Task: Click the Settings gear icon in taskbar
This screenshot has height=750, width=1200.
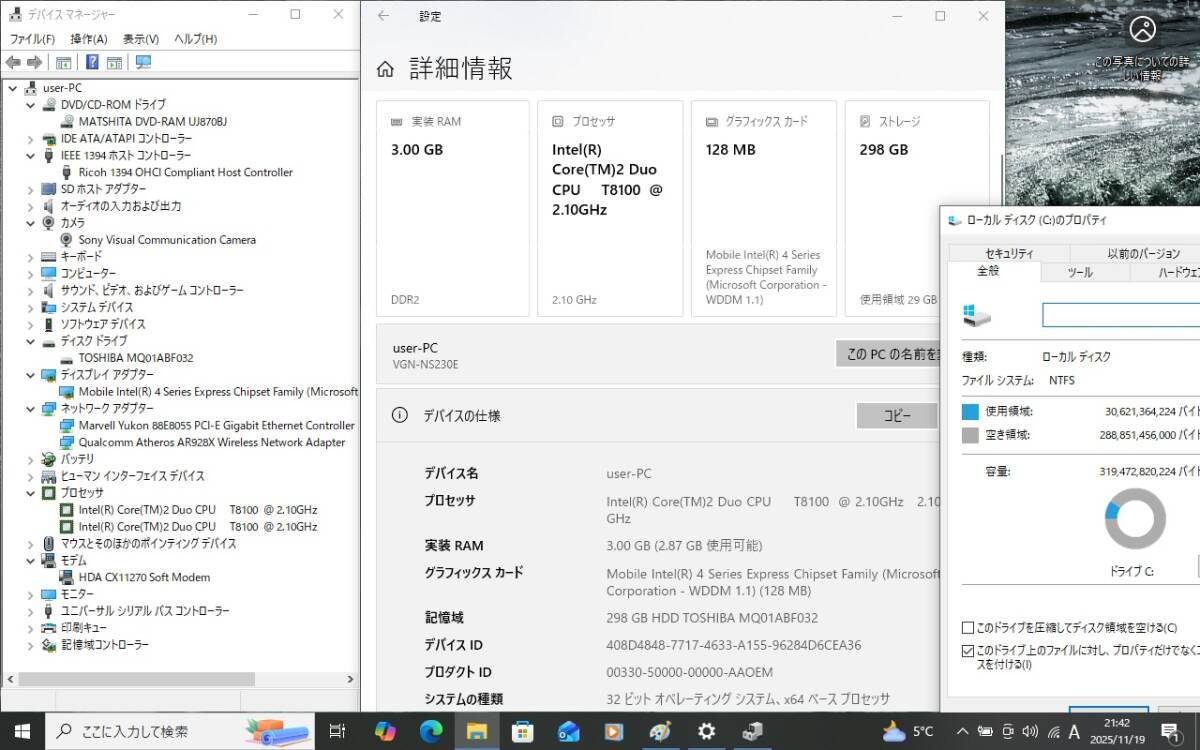Action: [x=706, y=731]
